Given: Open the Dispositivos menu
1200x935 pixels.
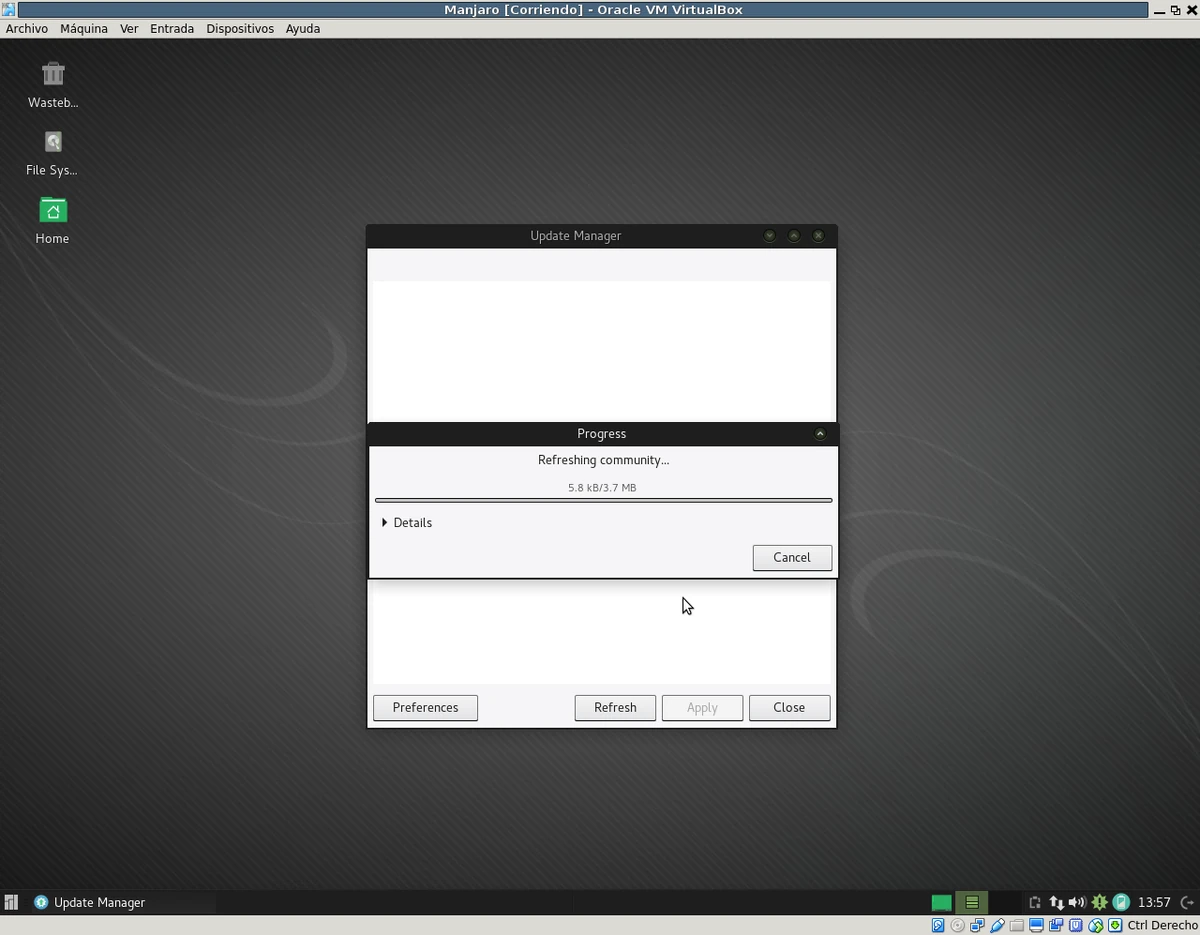Looking at the screenshot, I should [240, 28].
